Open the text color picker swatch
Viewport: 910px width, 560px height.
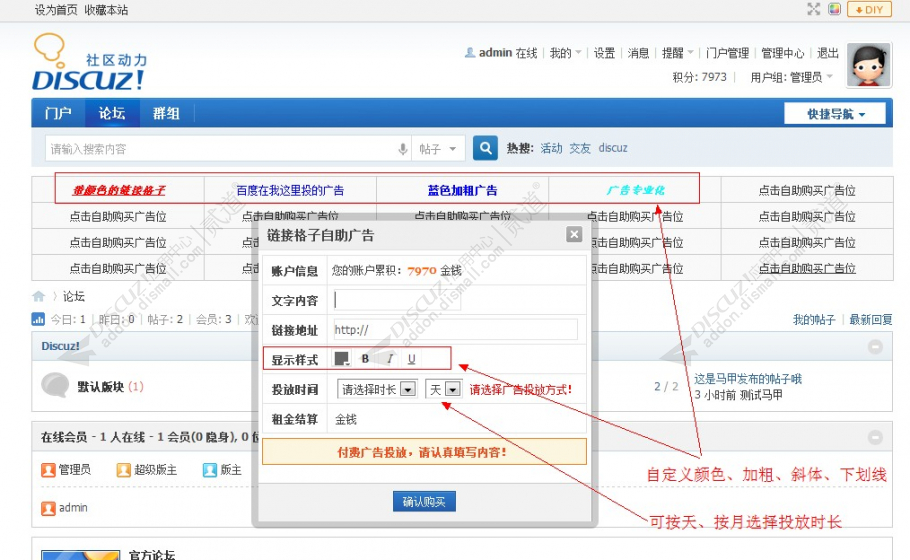342,359
